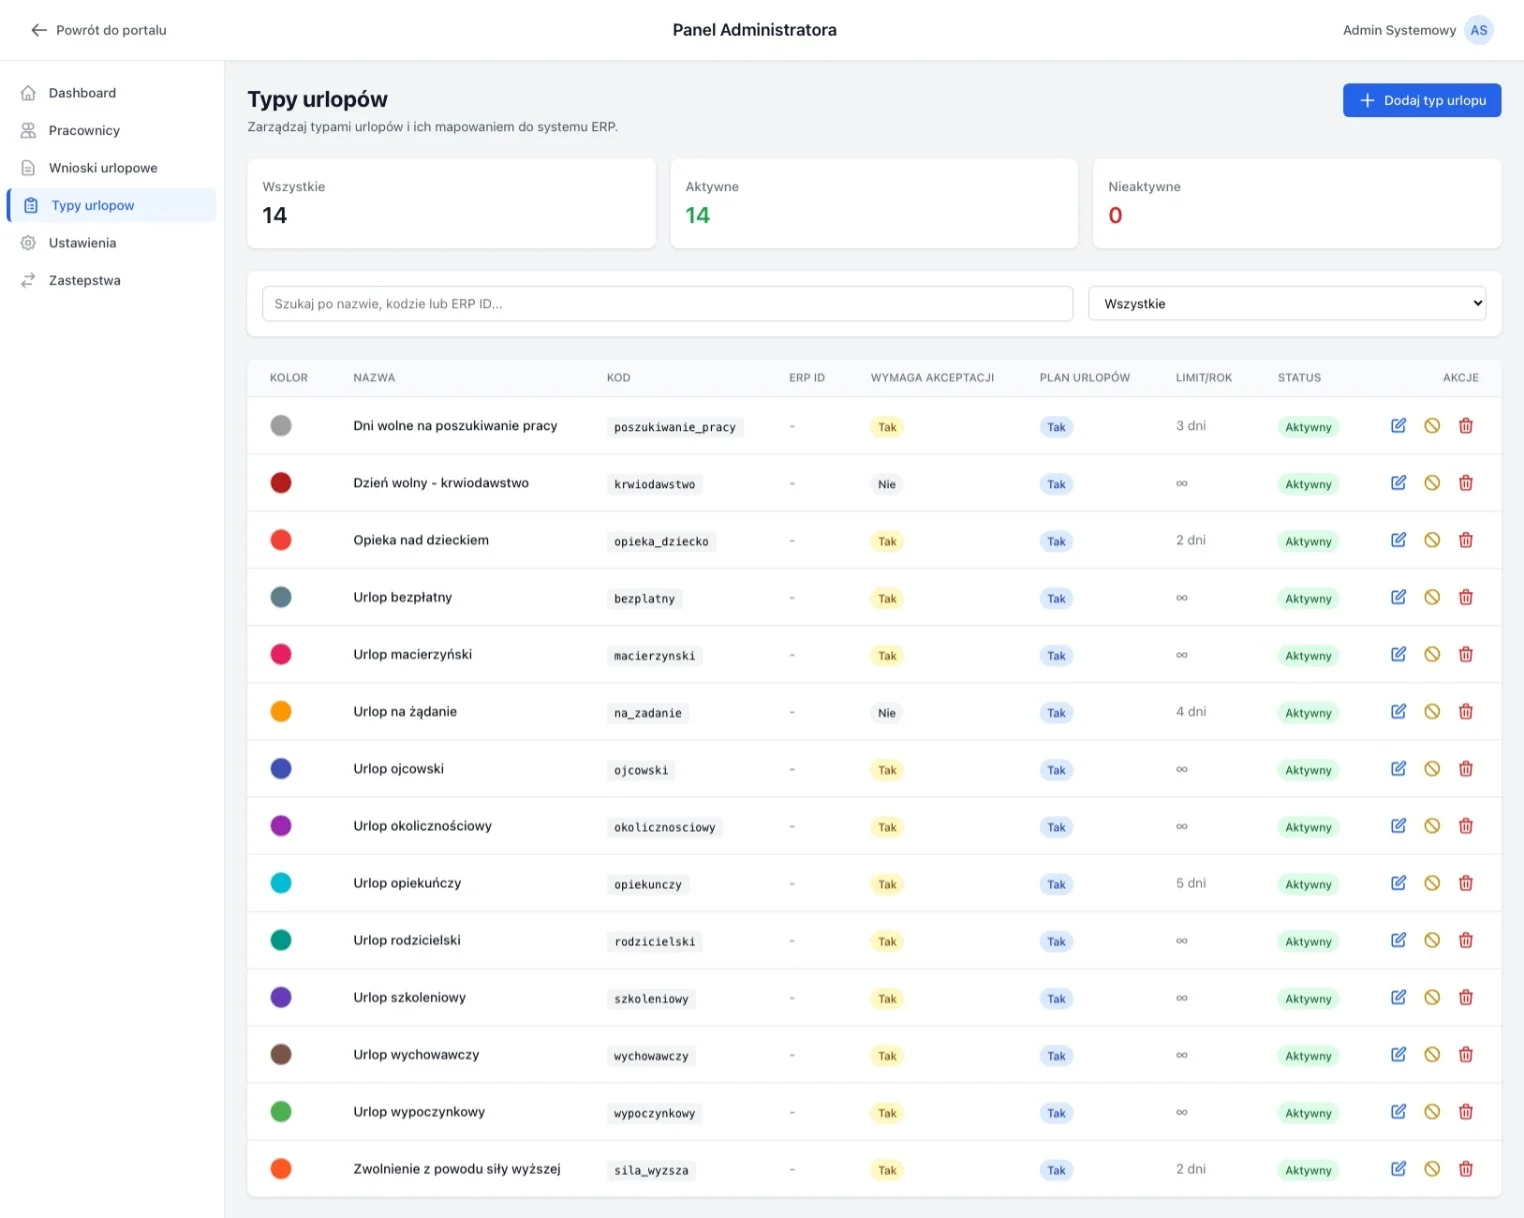Open the Wszystkie status filter dropdown
This screenshot has width=1524, height=1218.
point(1286,304)
